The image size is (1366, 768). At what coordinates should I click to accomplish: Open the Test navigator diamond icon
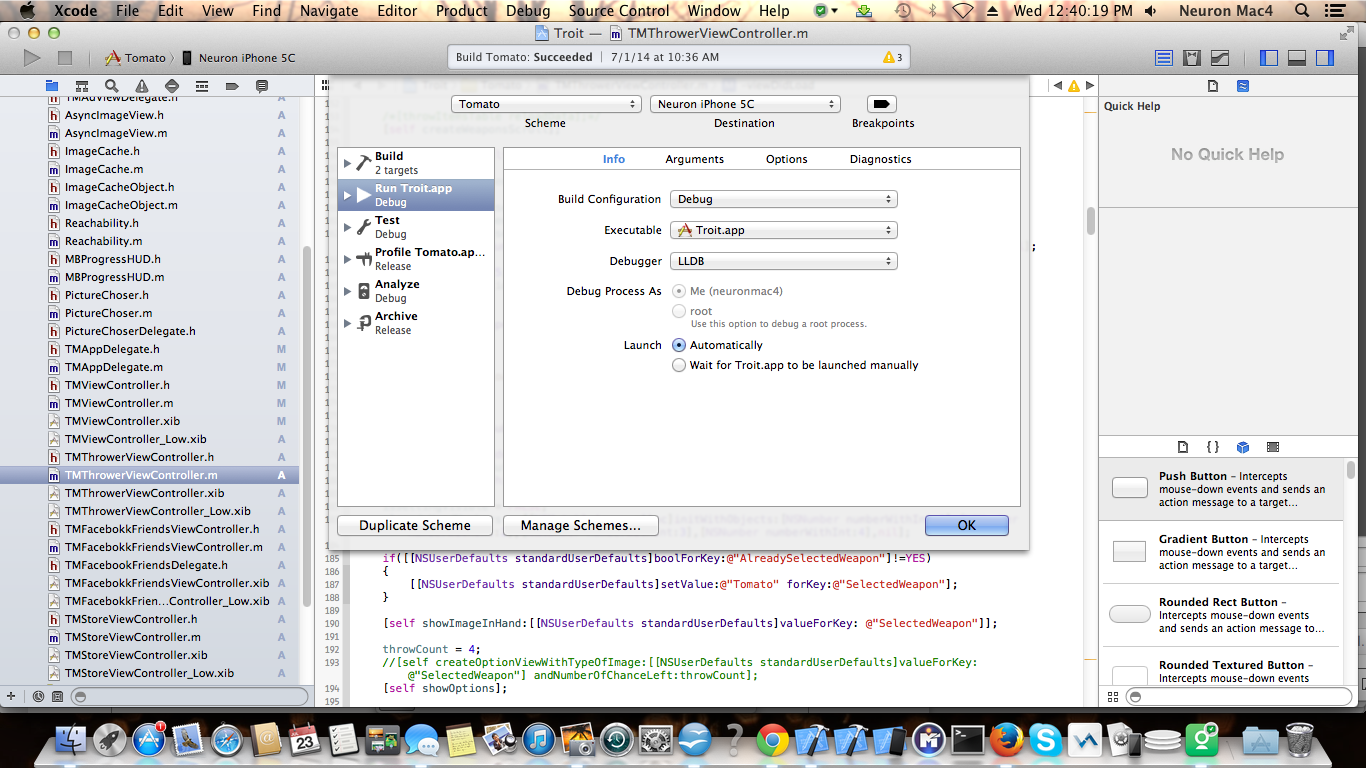[x=172, y=86]
